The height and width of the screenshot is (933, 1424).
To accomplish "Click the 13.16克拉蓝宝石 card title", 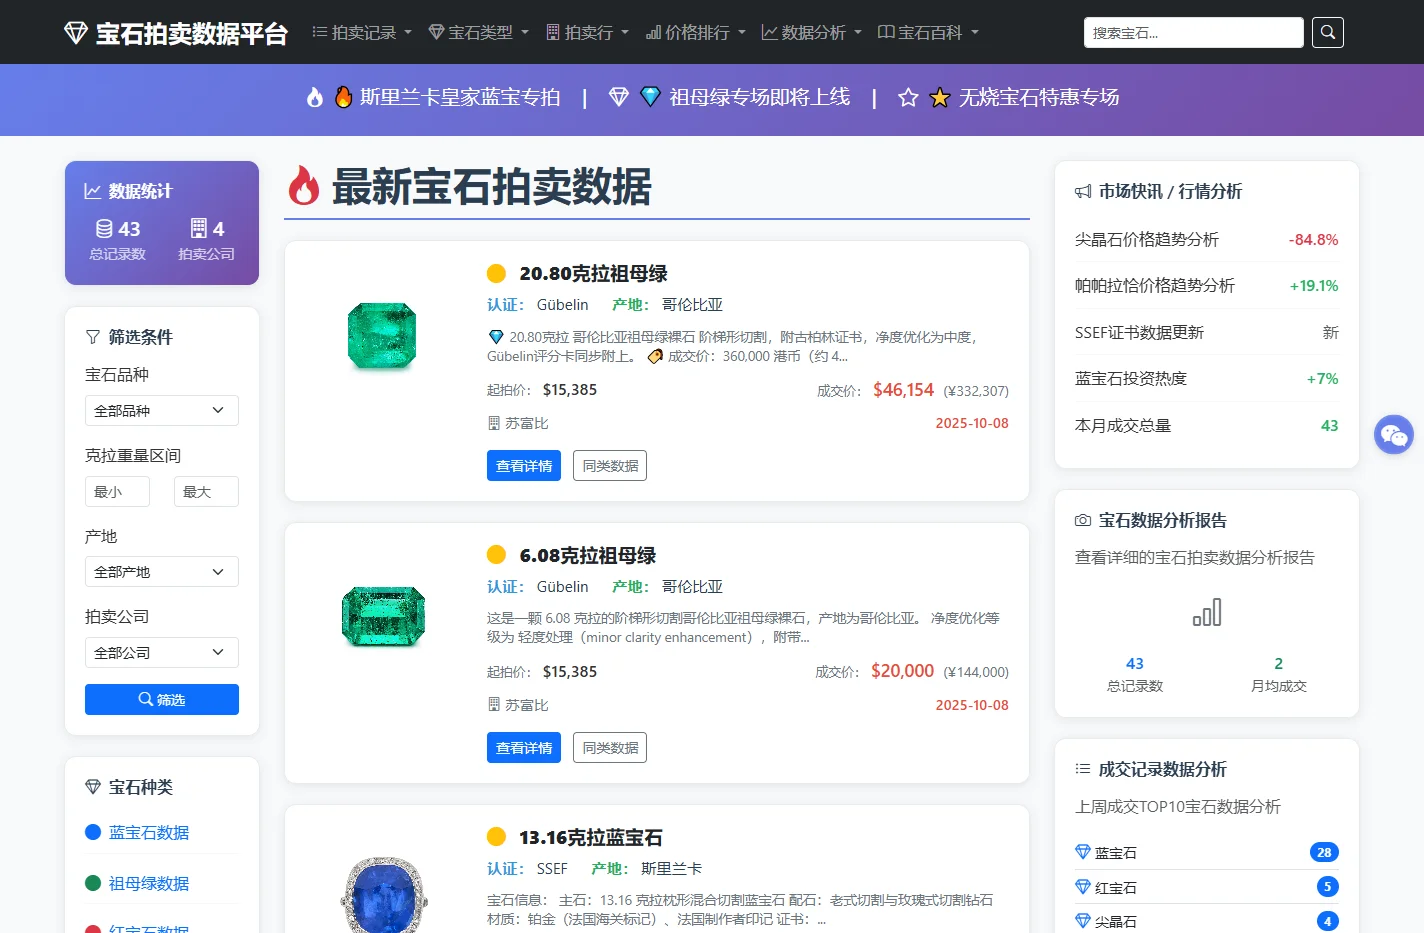I will click(591, 837).
